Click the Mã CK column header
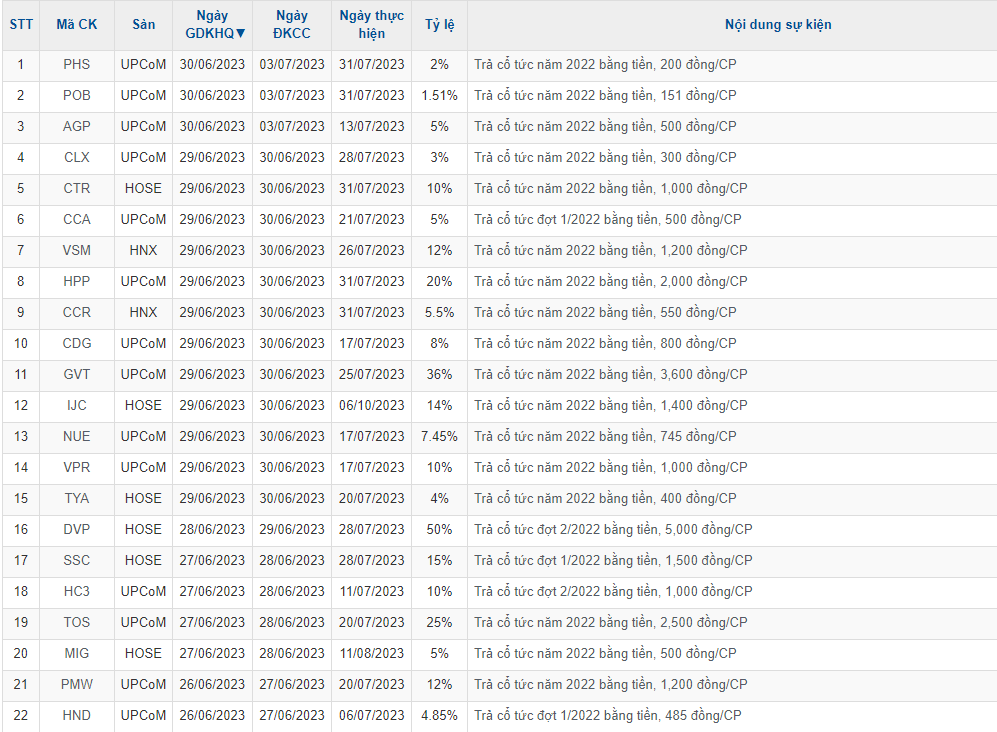 (x=76, y=25)
